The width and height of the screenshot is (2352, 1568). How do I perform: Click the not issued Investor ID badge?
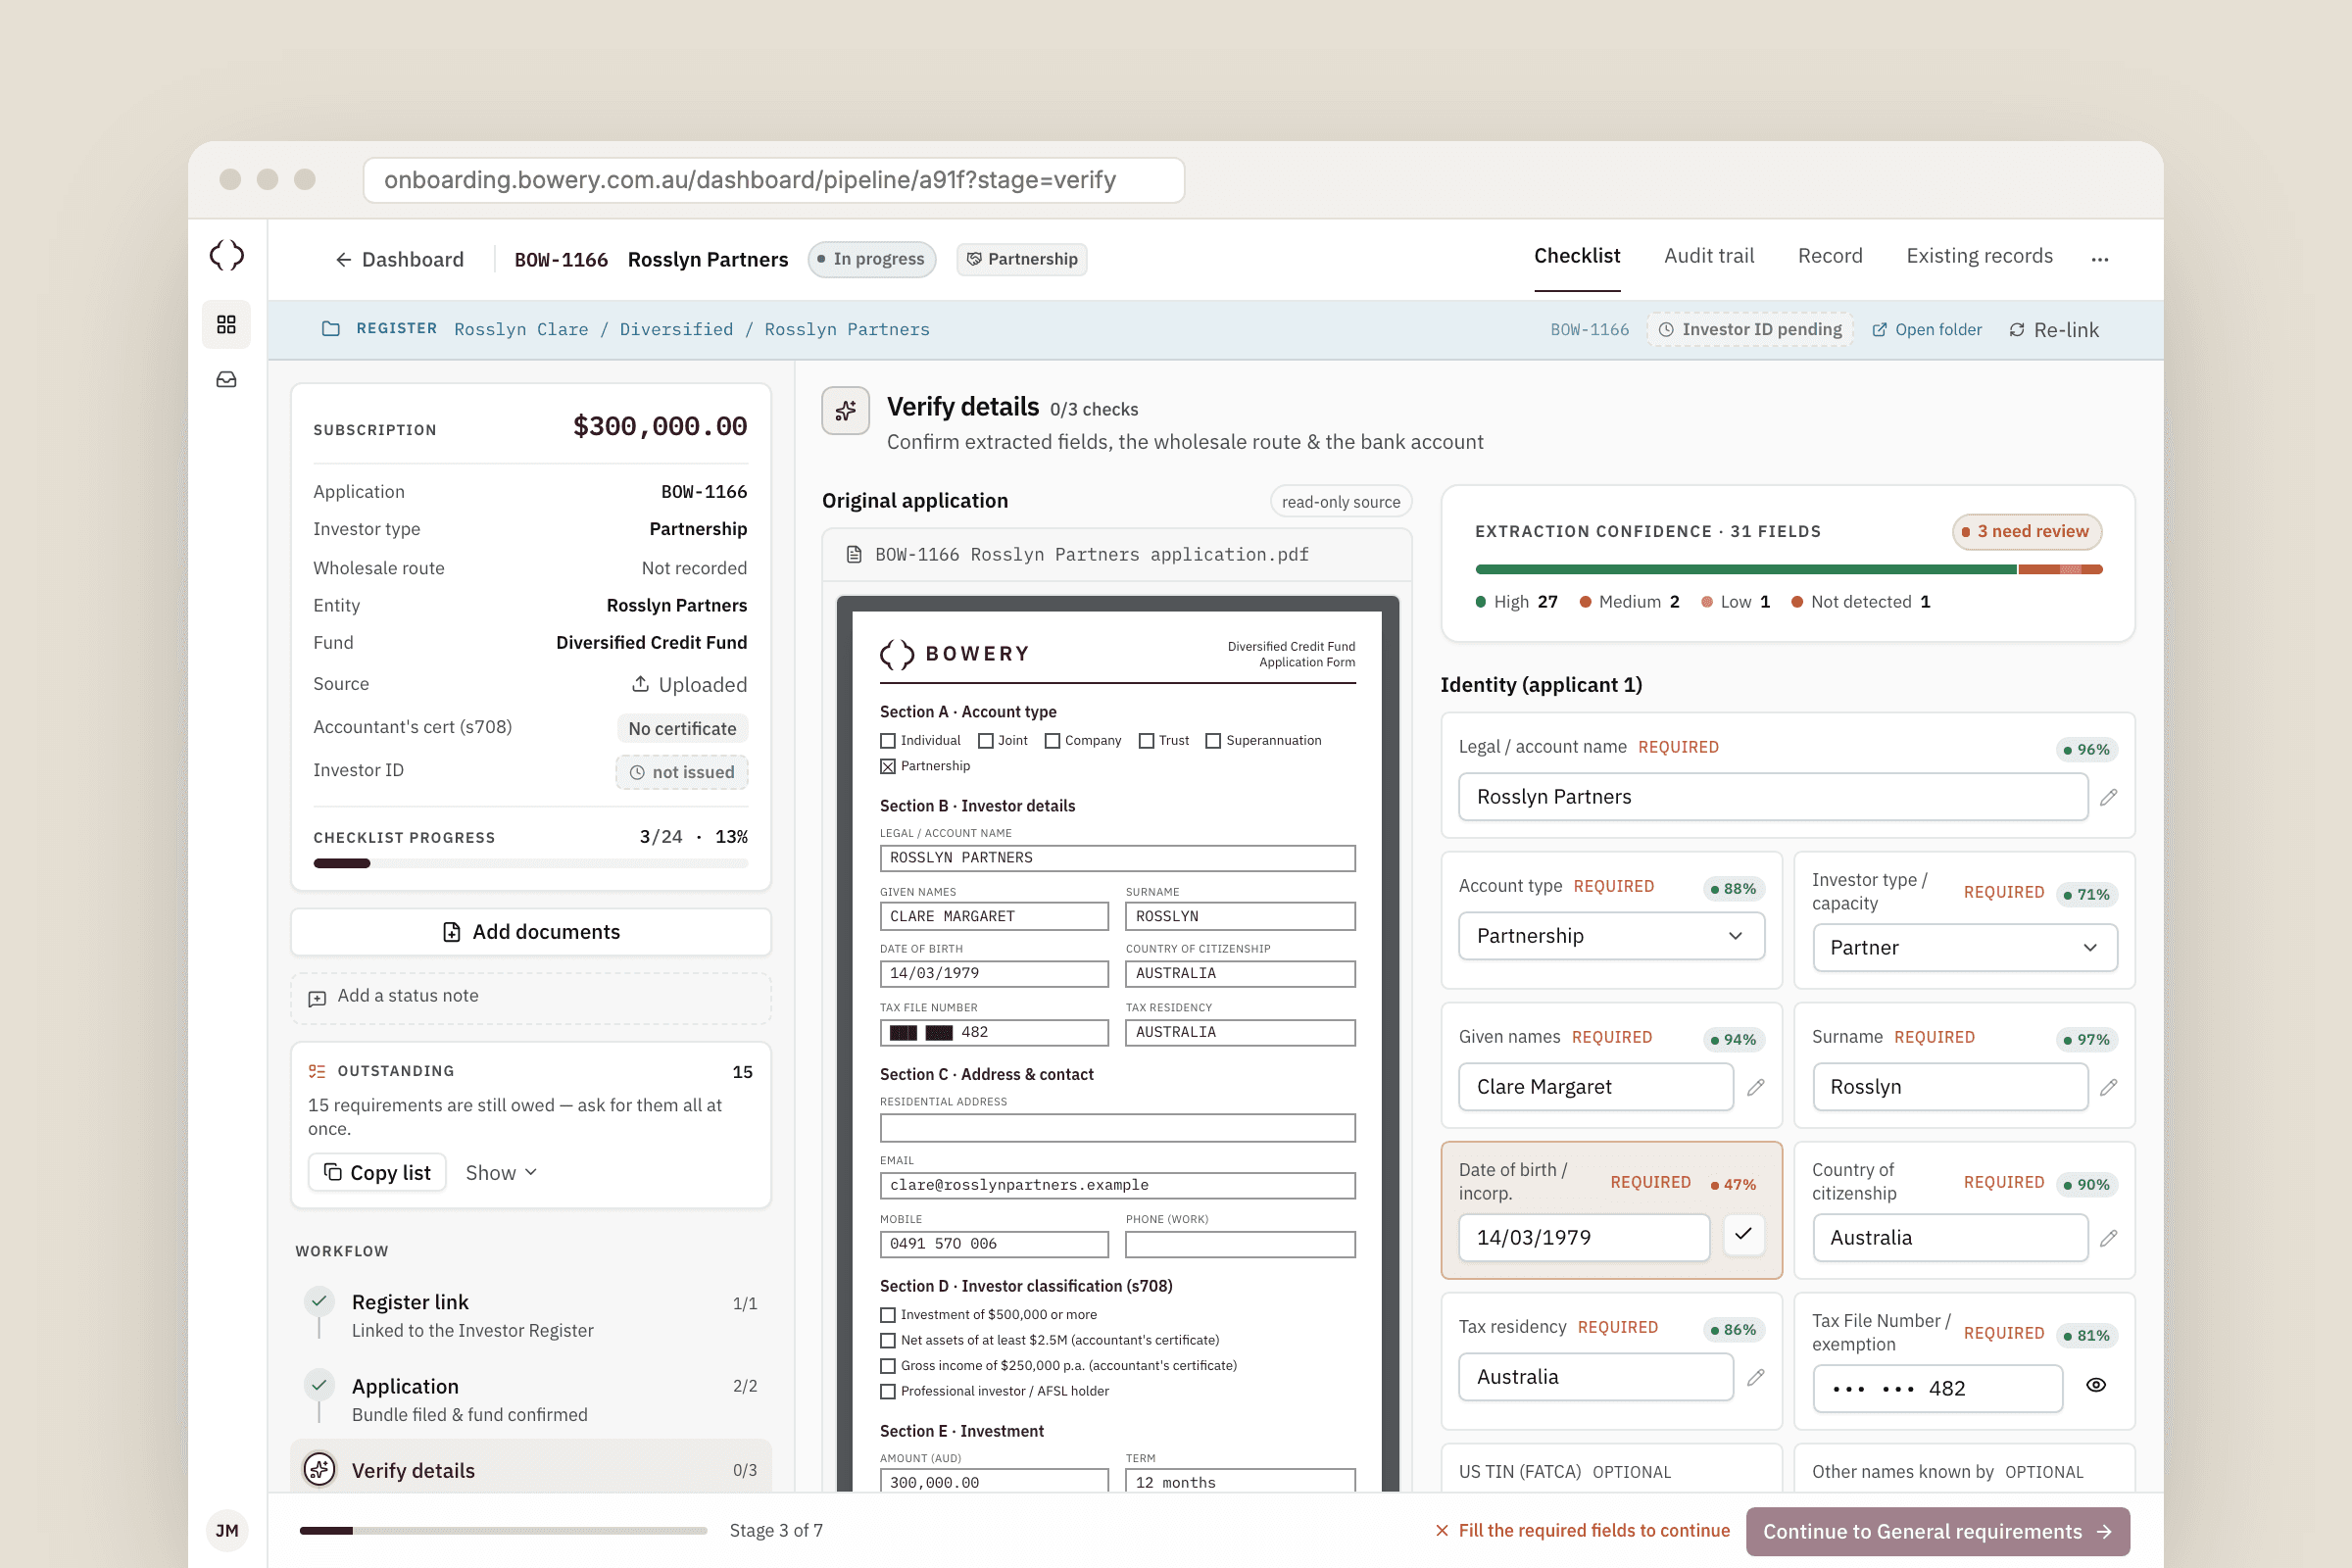[x=681, y=772]
